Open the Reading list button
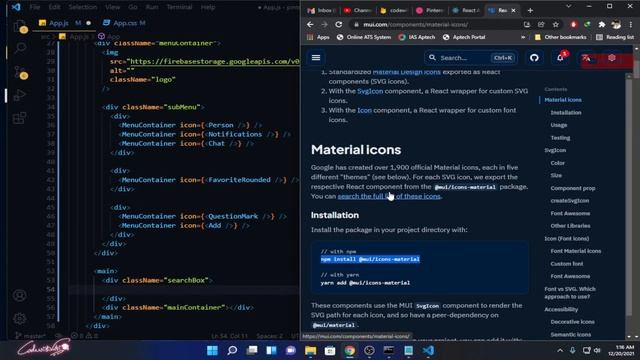This screenshot has height=360, width=640. pos(615,37)
